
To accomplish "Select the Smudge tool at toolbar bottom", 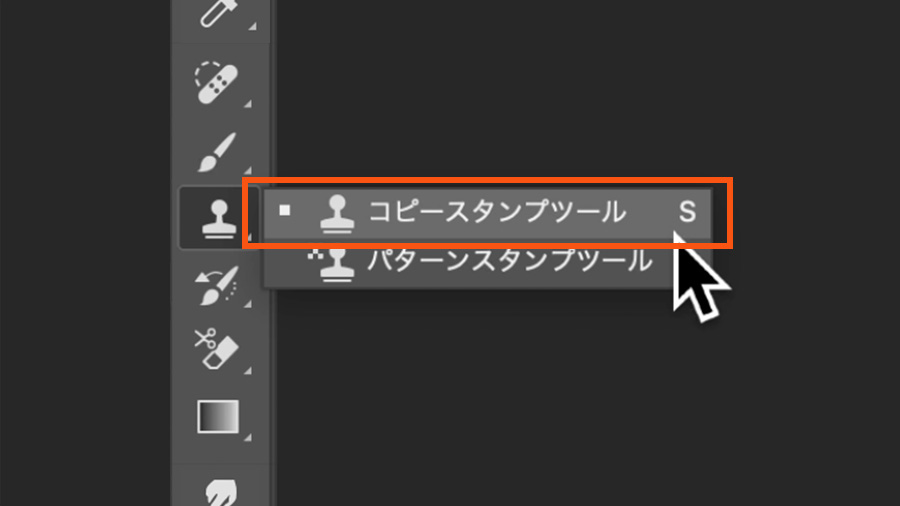I will pos(220,492).
